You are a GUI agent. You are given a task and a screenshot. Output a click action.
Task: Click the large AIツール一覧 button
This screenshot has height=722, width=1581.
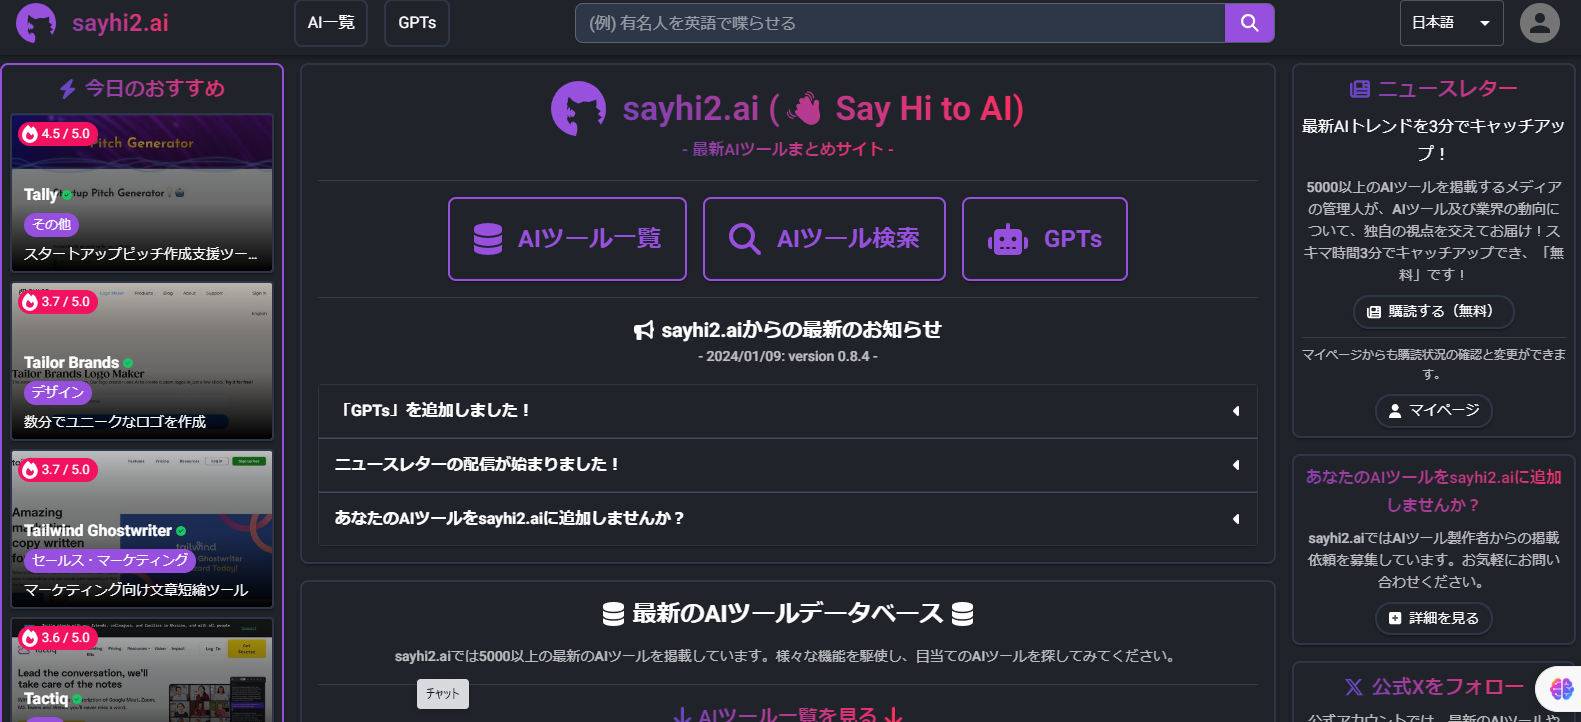pyautogui.click(x=567, y=239)
